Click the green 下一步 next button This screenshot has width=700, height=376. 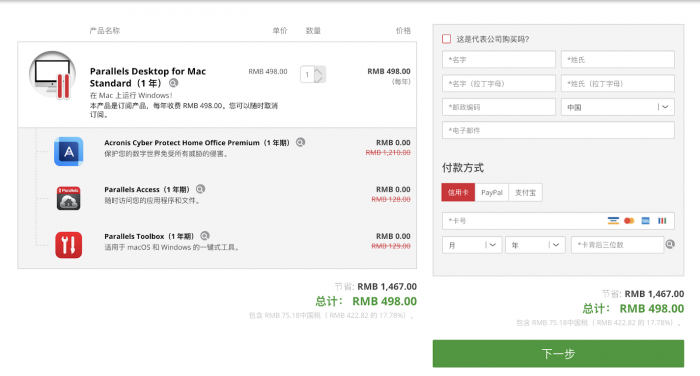coord(558,354)
